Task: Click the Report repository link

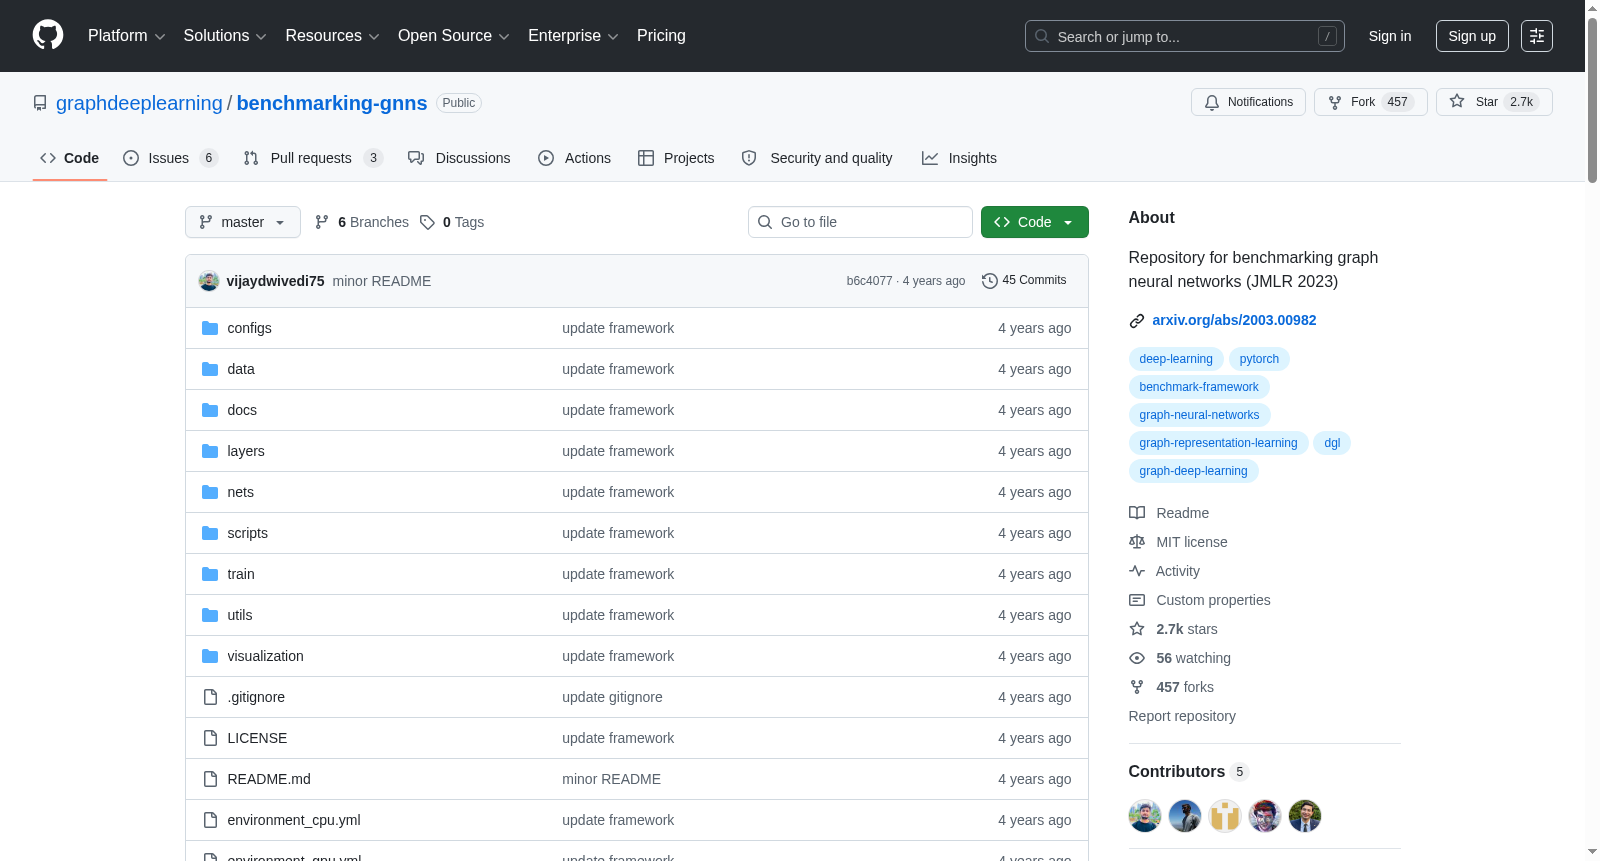Action: (x=1182, y=716)
